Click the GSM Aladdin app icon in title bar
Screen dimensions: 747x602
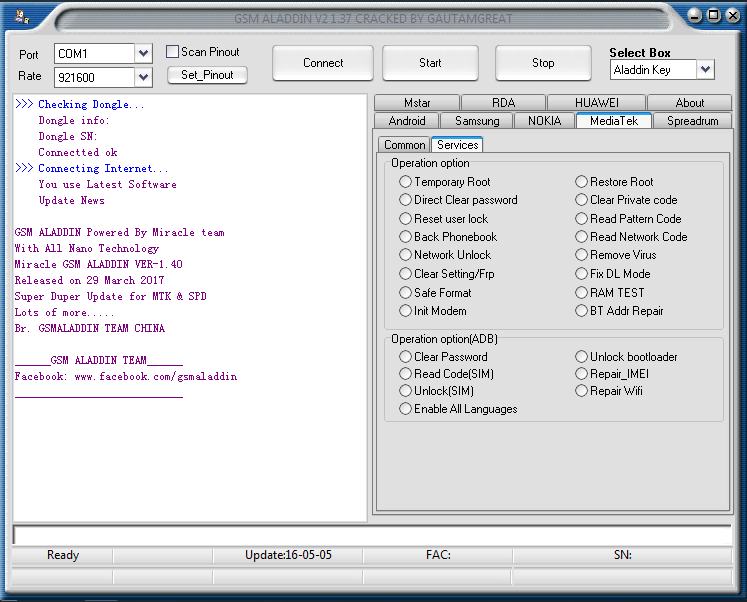point(22,17)
